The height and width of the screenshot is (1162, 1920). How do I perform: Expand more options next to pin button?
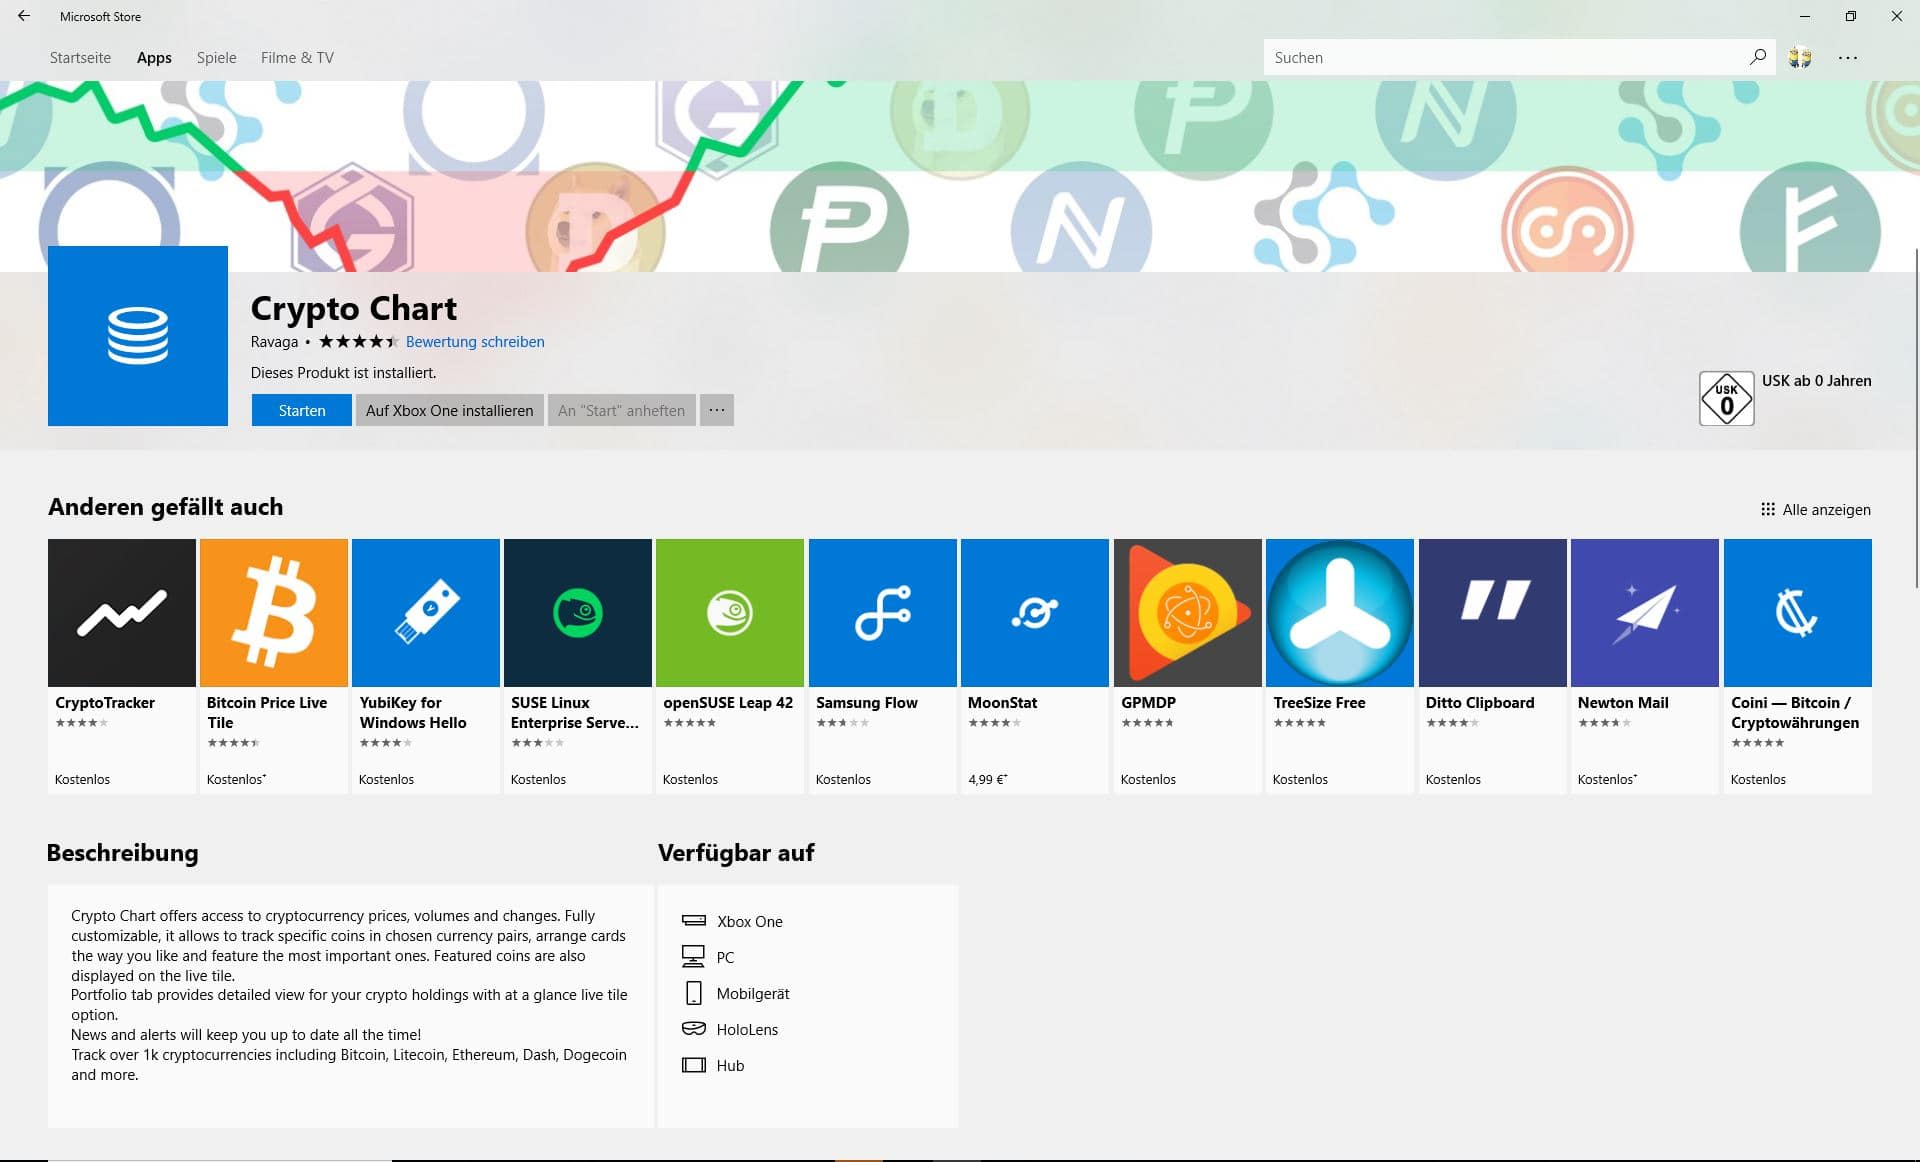pyautogui.click(x=717, y=410)
